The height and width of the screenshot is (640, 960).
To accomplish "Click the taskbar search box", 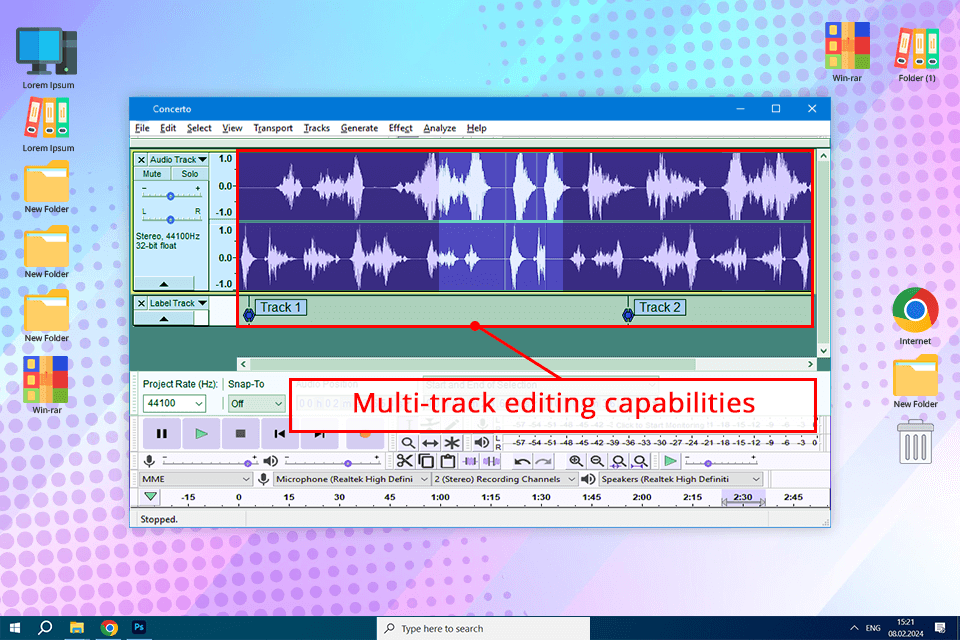I will 484,628.
